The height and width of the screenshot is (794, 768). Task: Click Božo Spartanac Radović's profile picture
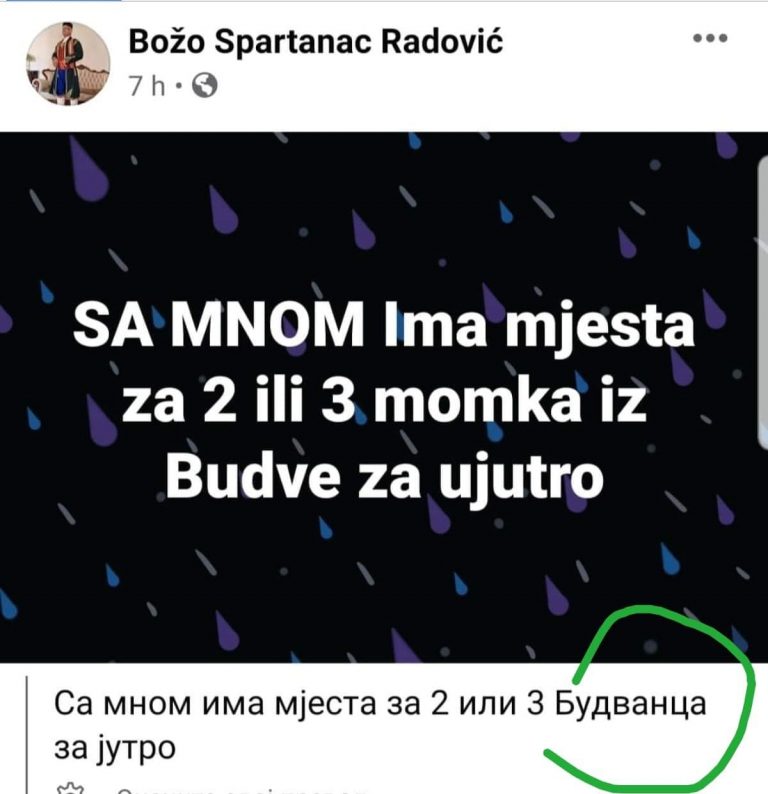[68, 64]
